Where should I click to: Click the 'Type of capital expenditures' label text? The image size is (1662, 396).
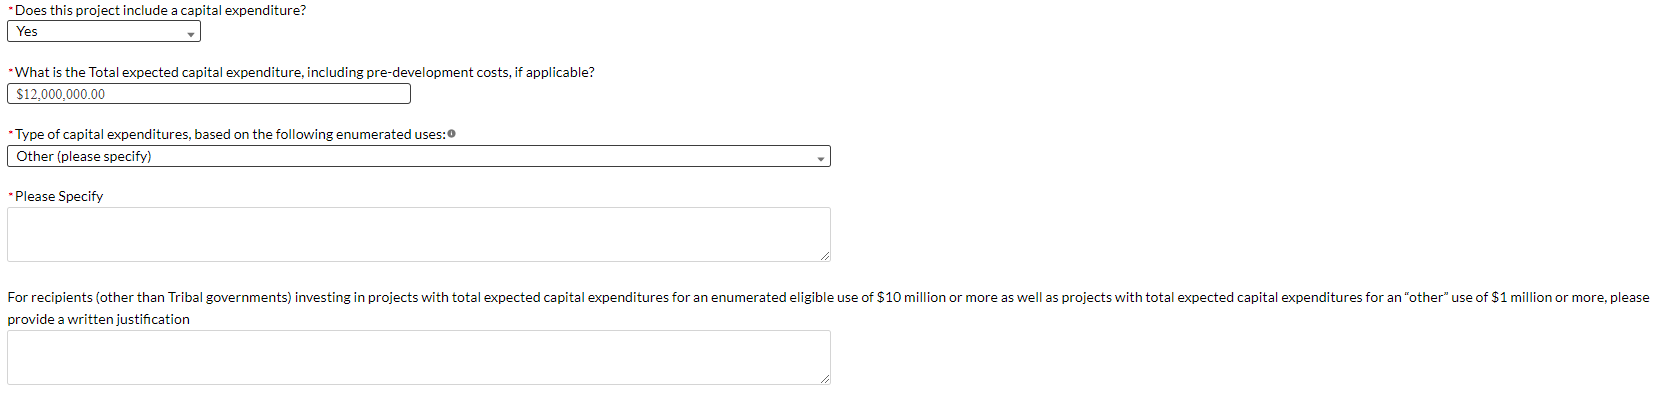(x=230, y=134)
